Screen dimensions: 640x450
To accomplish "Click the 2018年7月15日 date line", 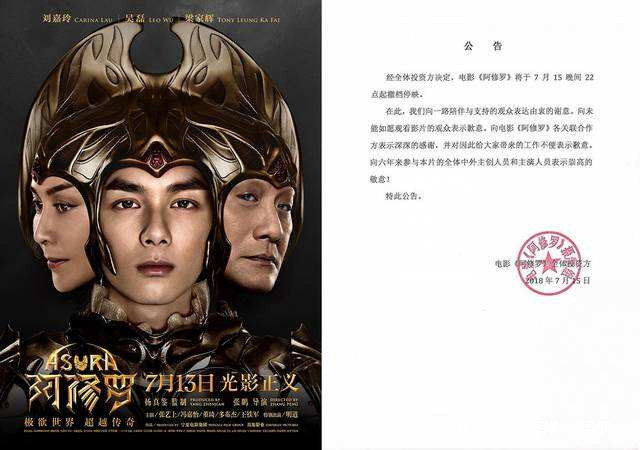I will 558,281.
